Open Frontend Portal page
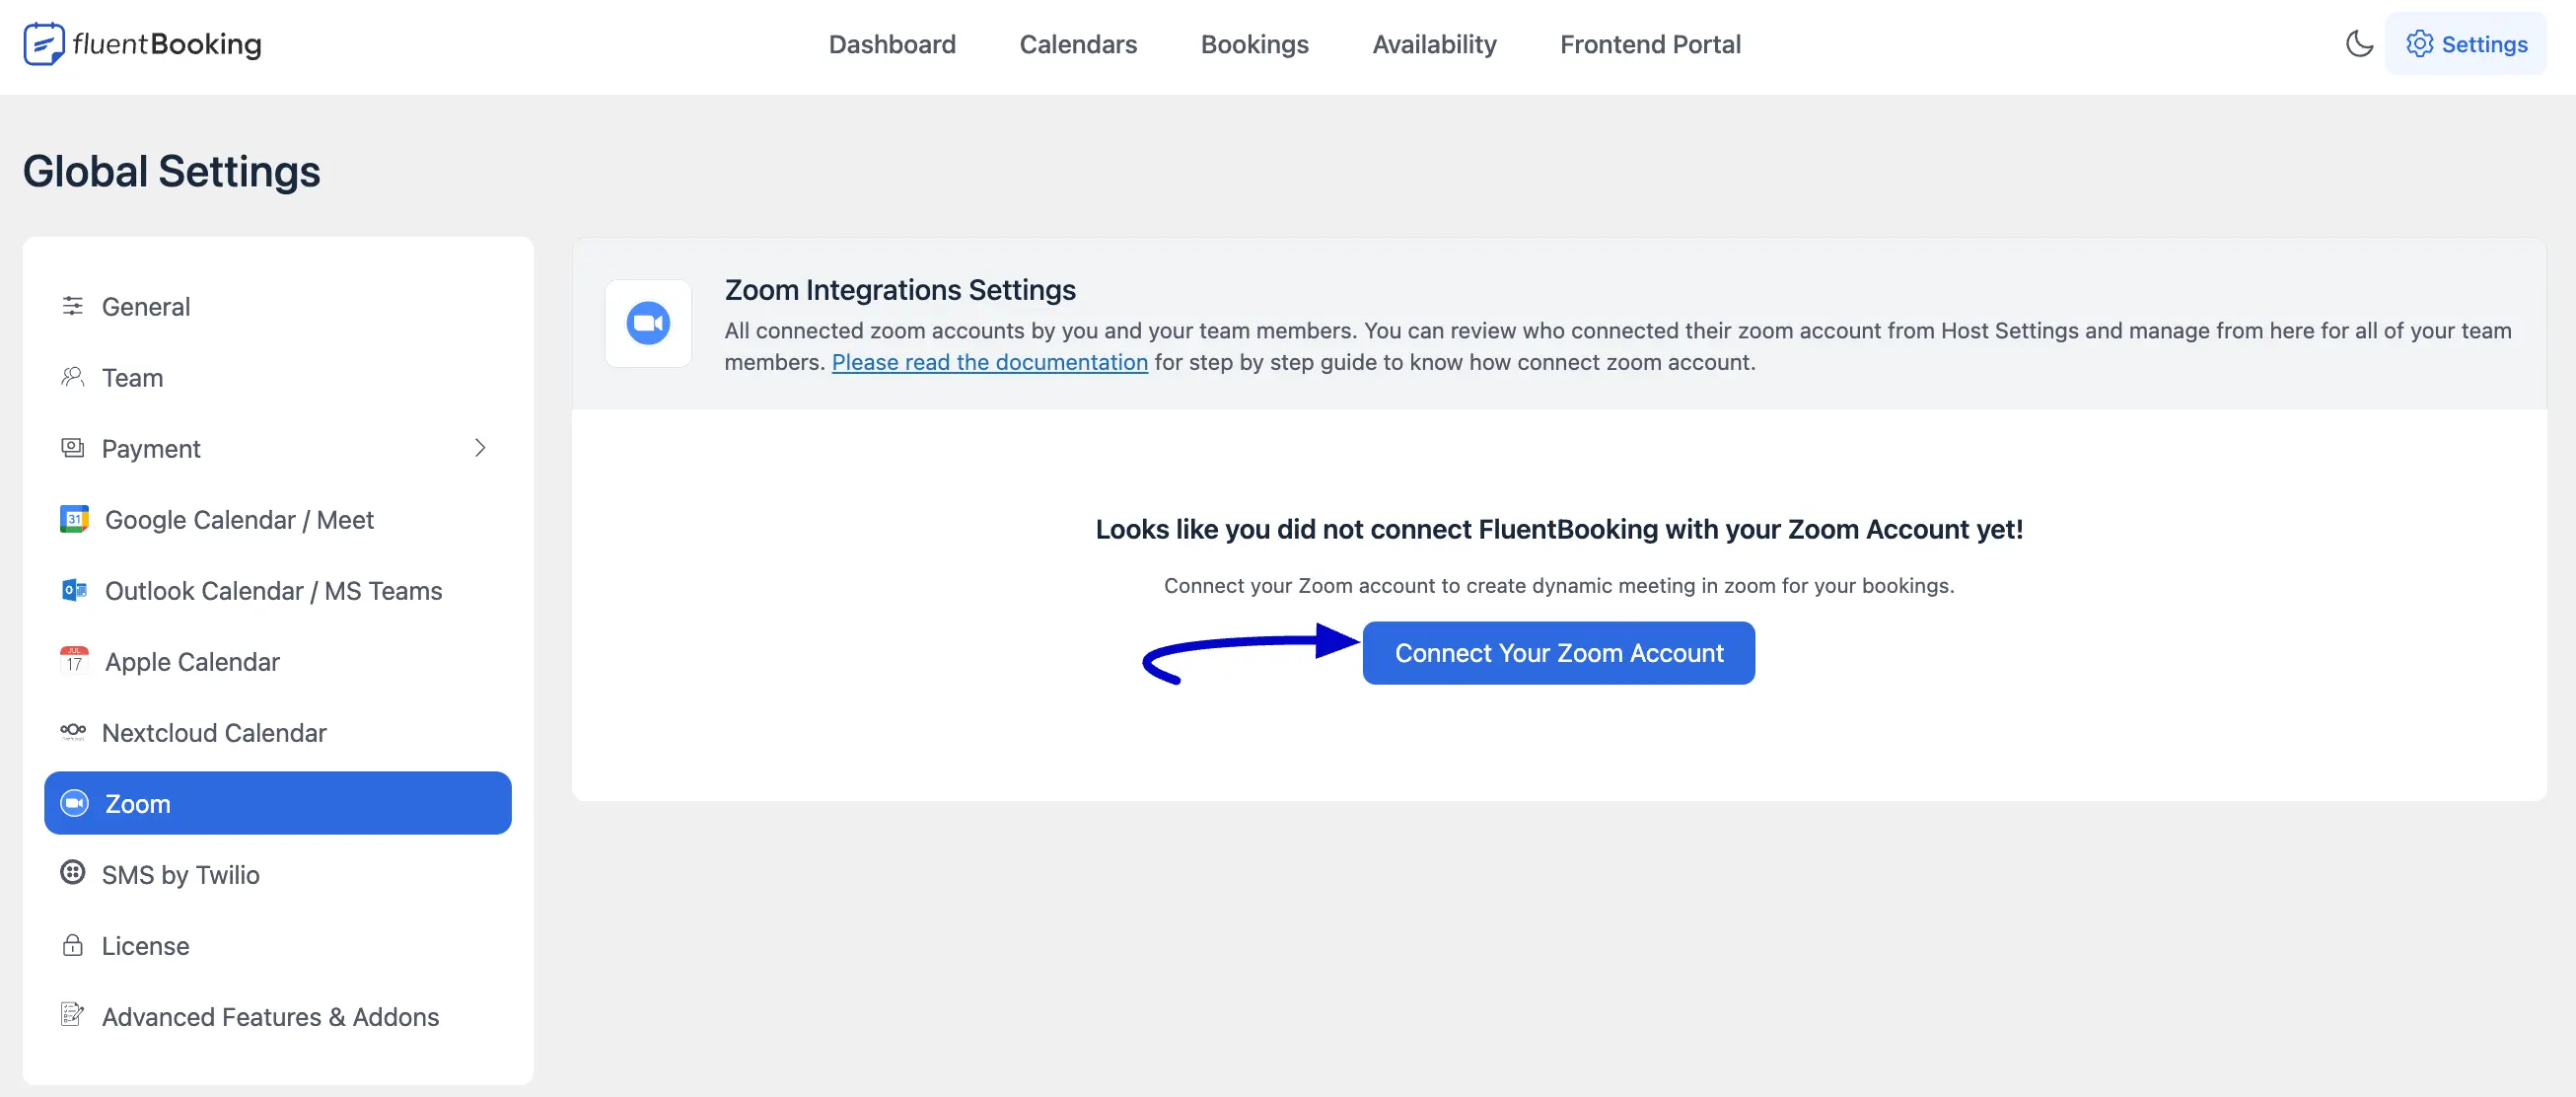The width and height of the screenshot is (2576, 1097). pyautogui.click(x=1650, y=44)
